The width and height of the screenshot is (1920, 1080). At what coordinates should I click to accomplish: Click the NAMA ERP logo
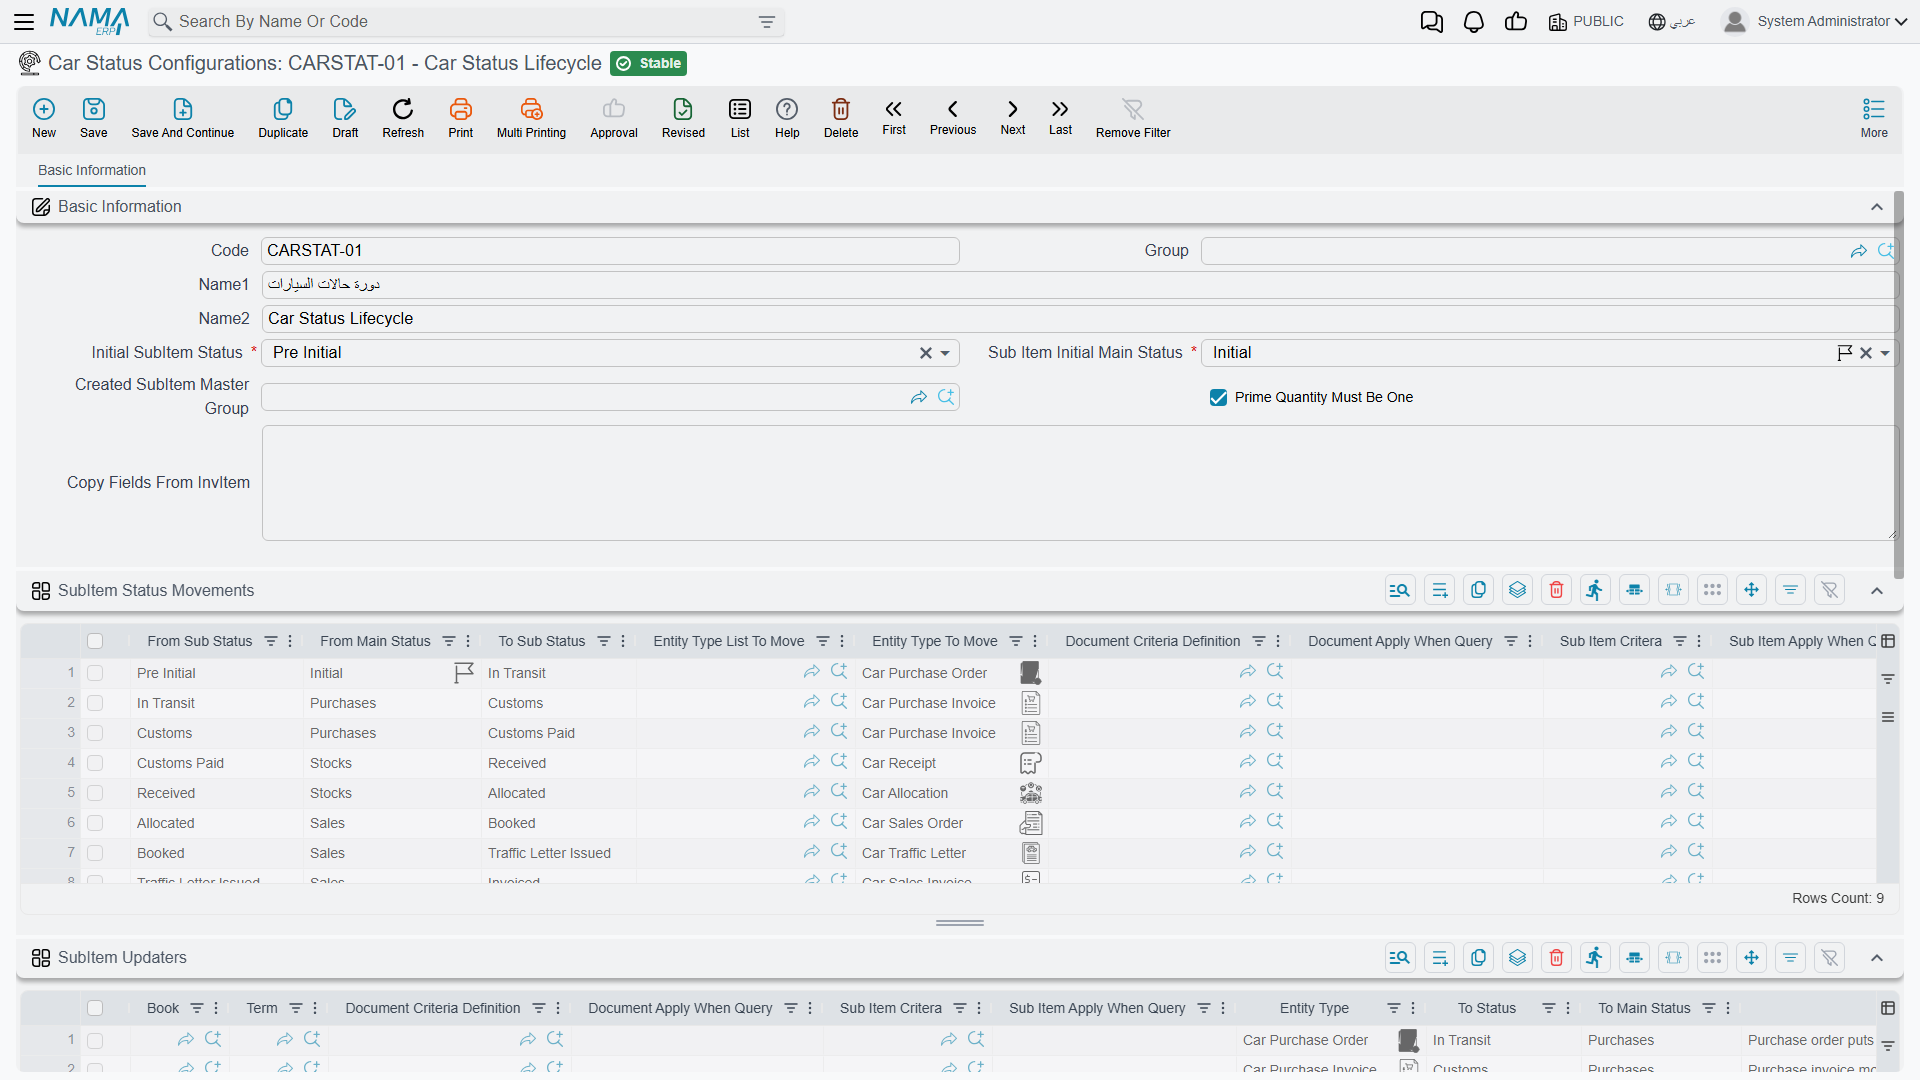90,21
